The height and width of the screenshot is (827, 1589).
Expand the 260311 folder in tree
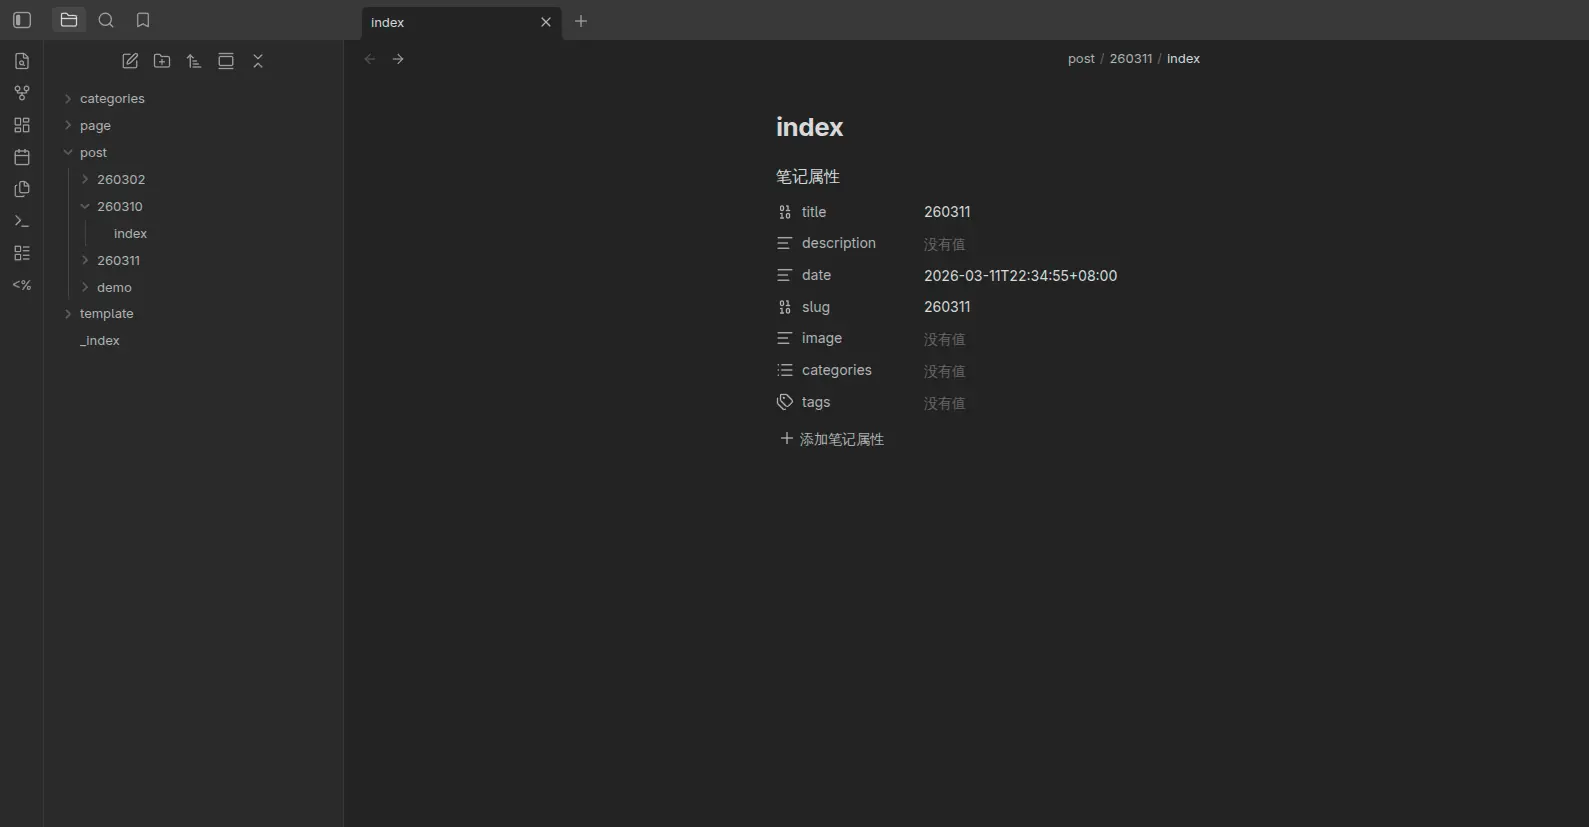118,261
